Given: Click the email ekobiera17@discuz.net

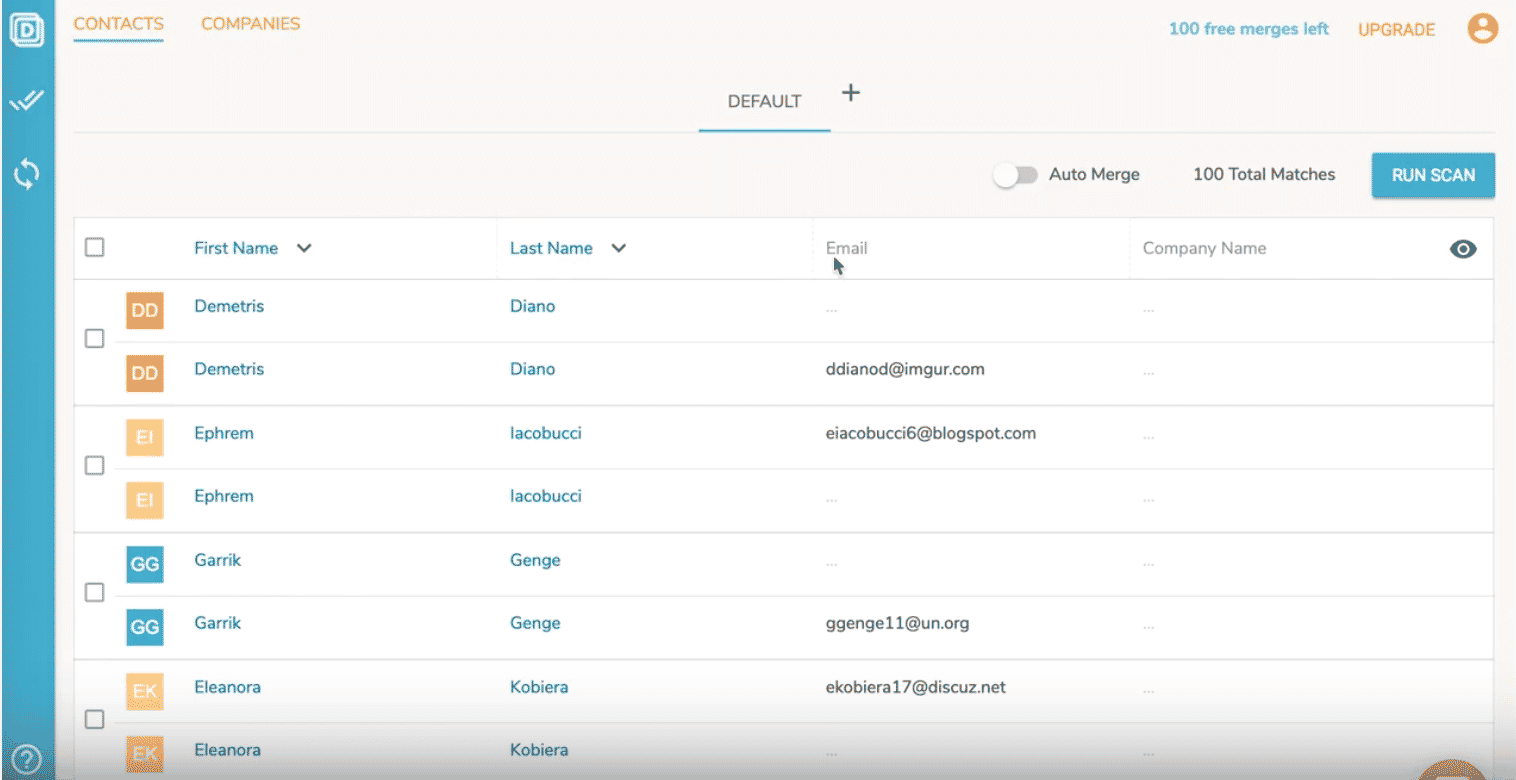Looking at the screenshot, I should (x=915, y=687).
